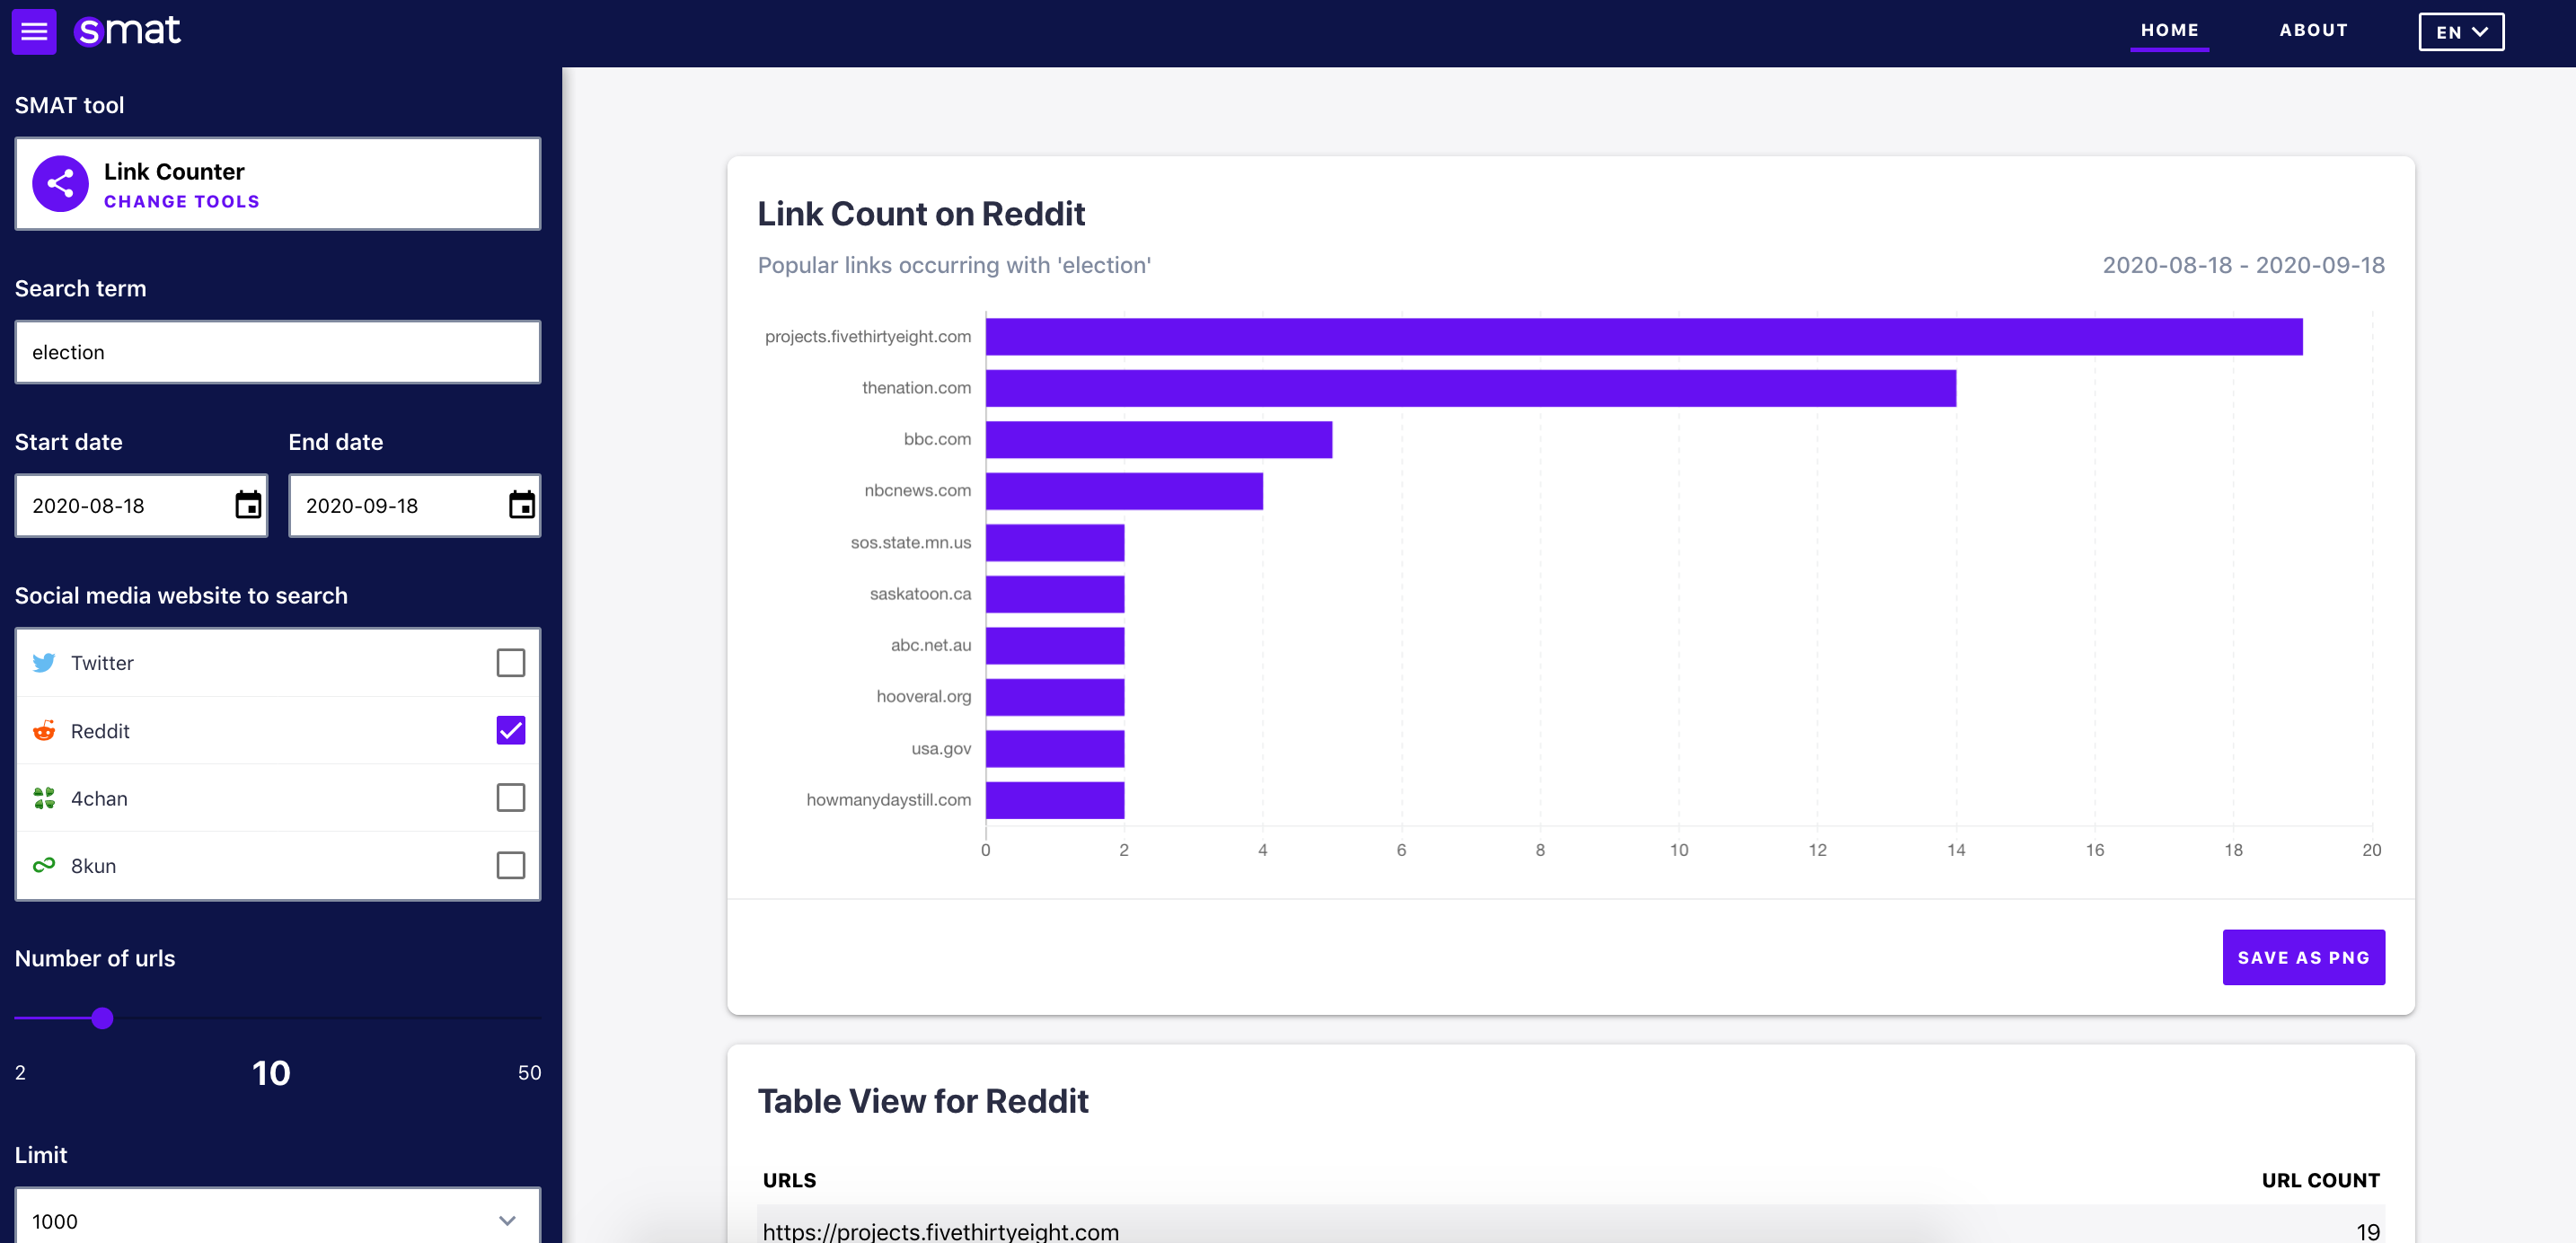This screenshot has width=2576, height=1243.
Task: Click the projects.fivethirtyeight.com bar
Action: (1644, 337)
